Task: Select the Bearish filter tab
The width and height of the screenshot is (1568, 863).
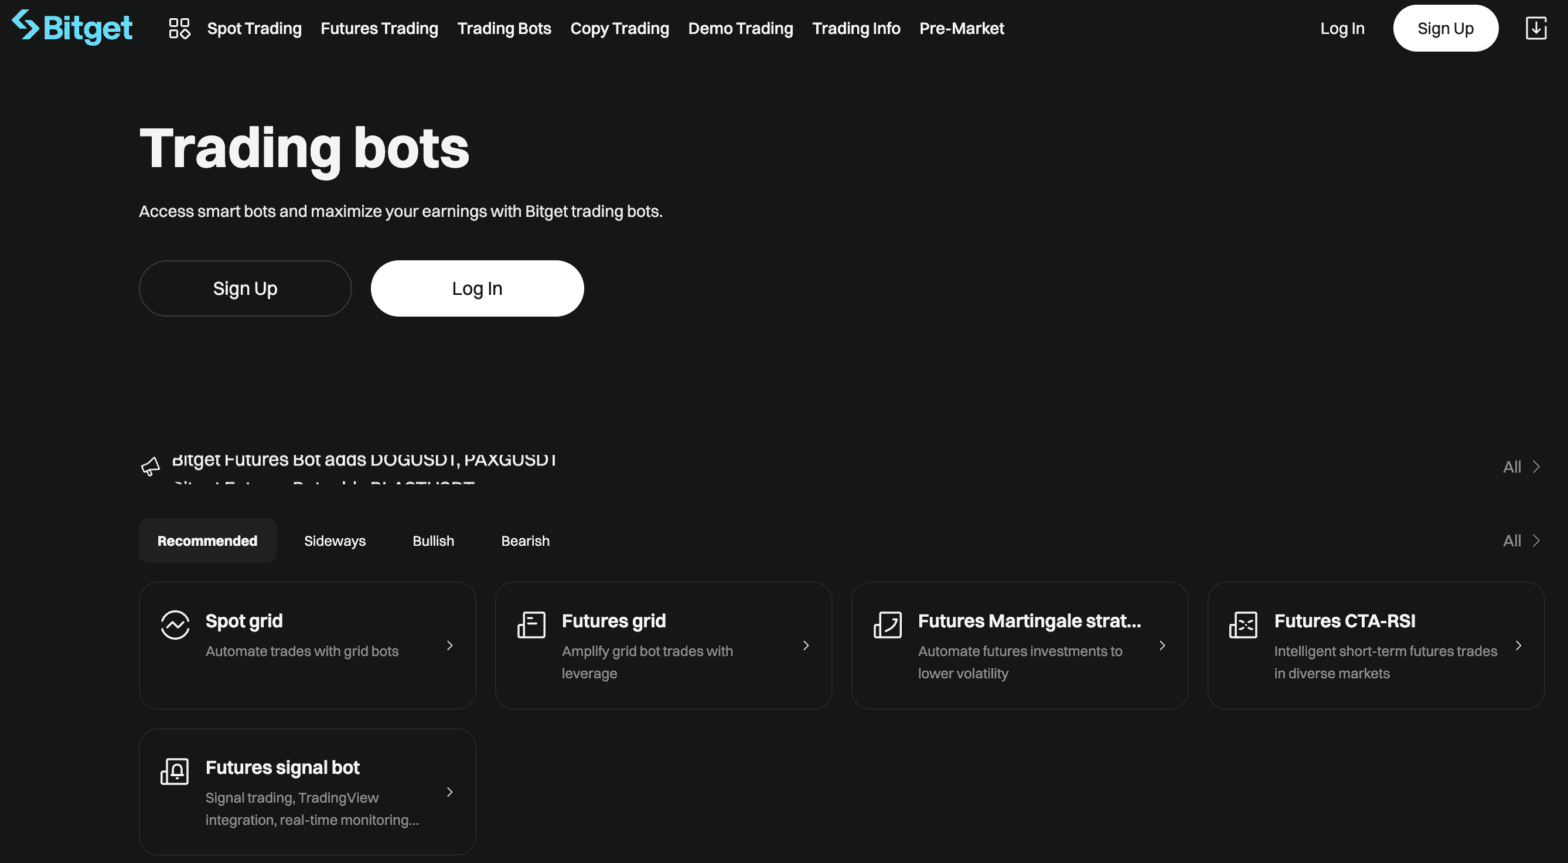Action: click(x=526, y=540)
